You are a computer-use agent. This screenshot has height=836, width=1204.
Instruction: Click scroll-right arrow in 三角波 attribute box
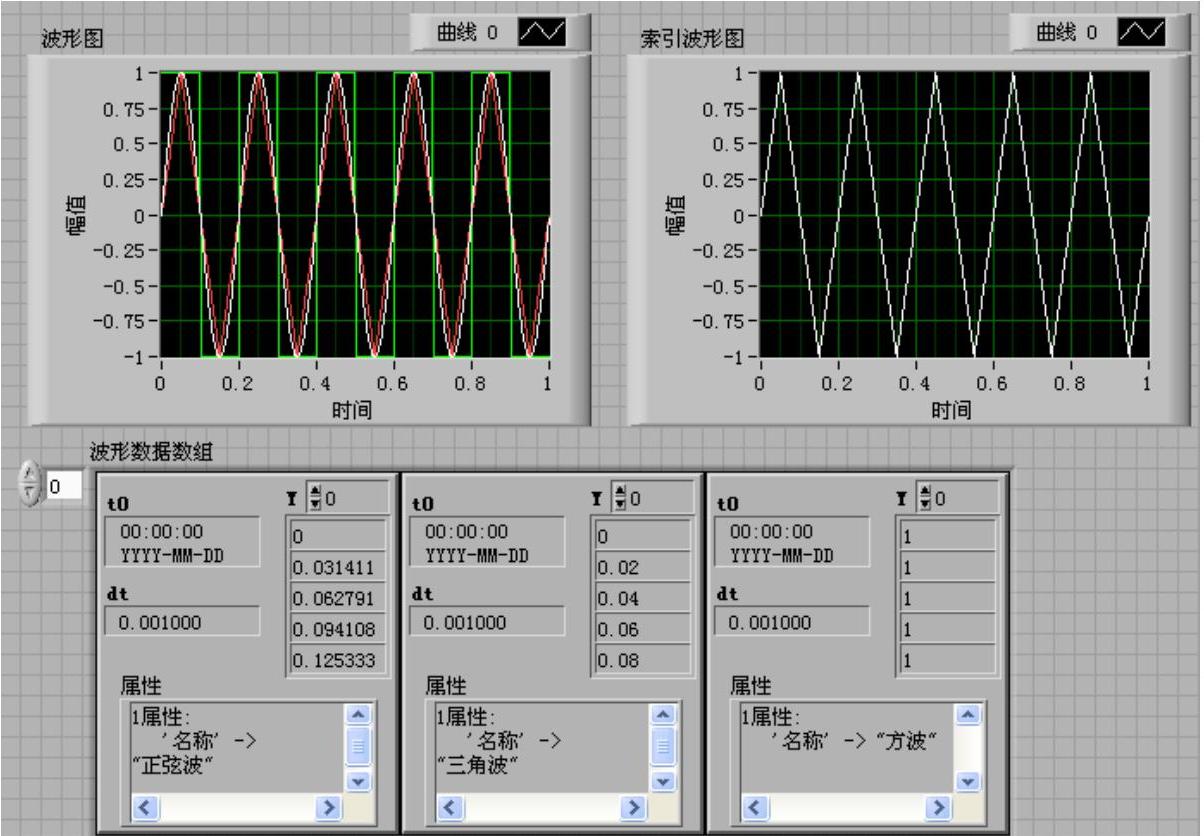click(633, 807)
